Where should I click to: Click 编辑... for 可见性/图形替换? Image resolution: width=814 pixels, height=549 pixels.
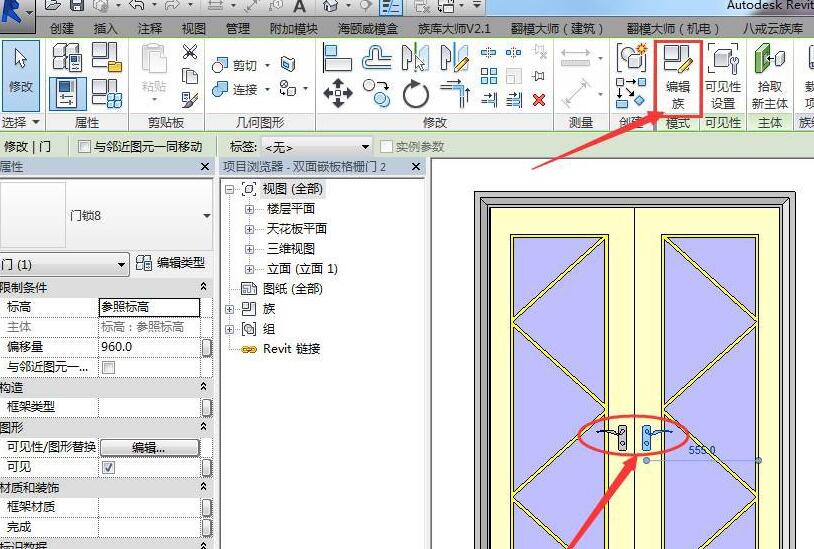pyautogui.click(x=150, y=447)
